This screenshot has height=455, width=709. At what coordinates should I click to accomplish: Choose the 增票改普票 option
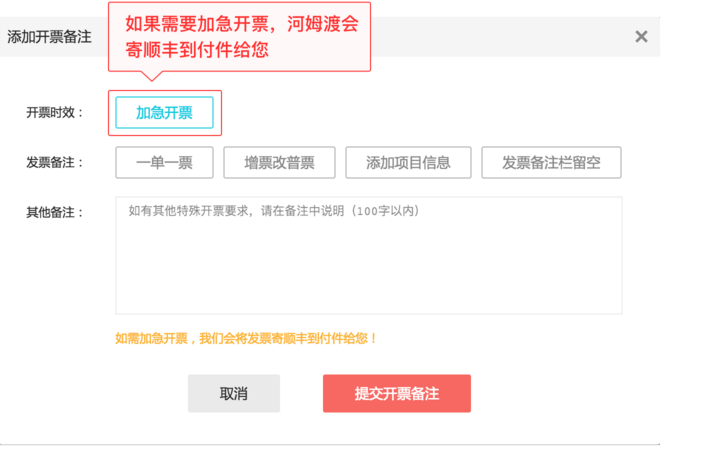279,162
